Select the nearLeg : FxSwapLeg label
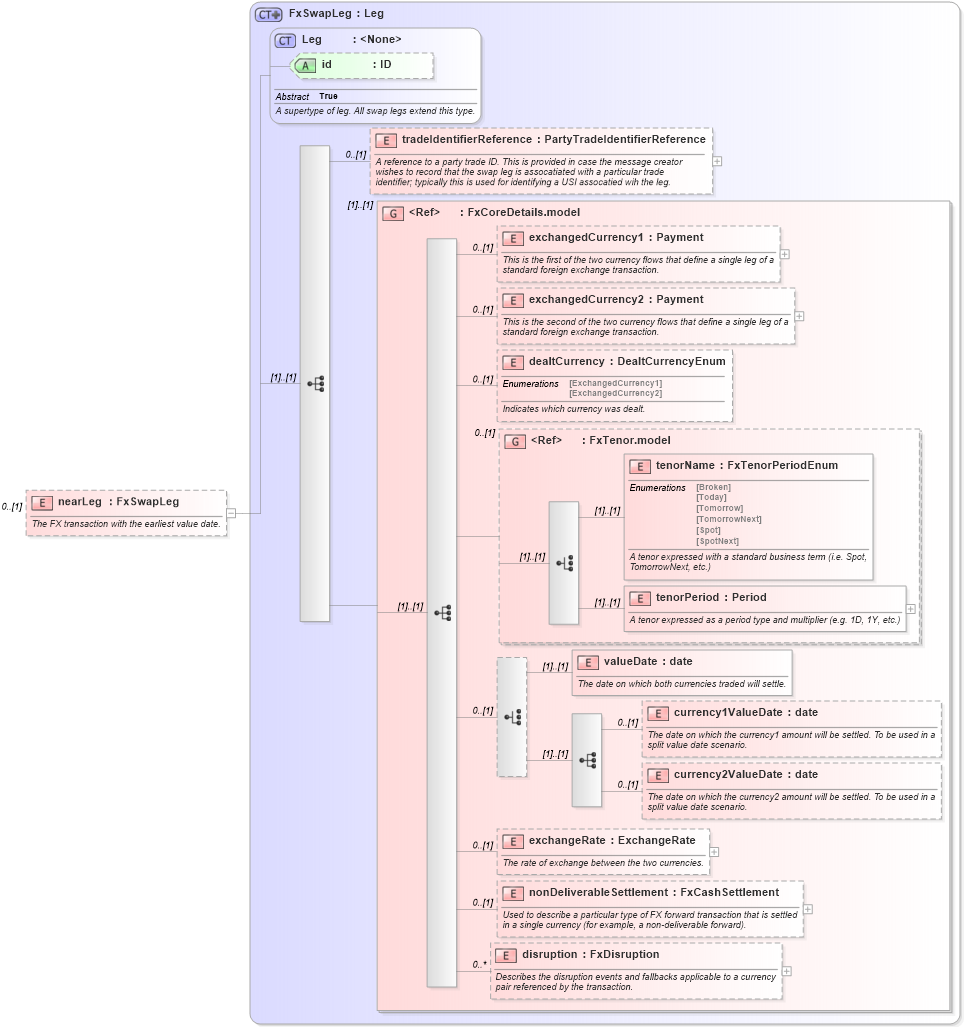965x1027 pixels. click(118, 502)
